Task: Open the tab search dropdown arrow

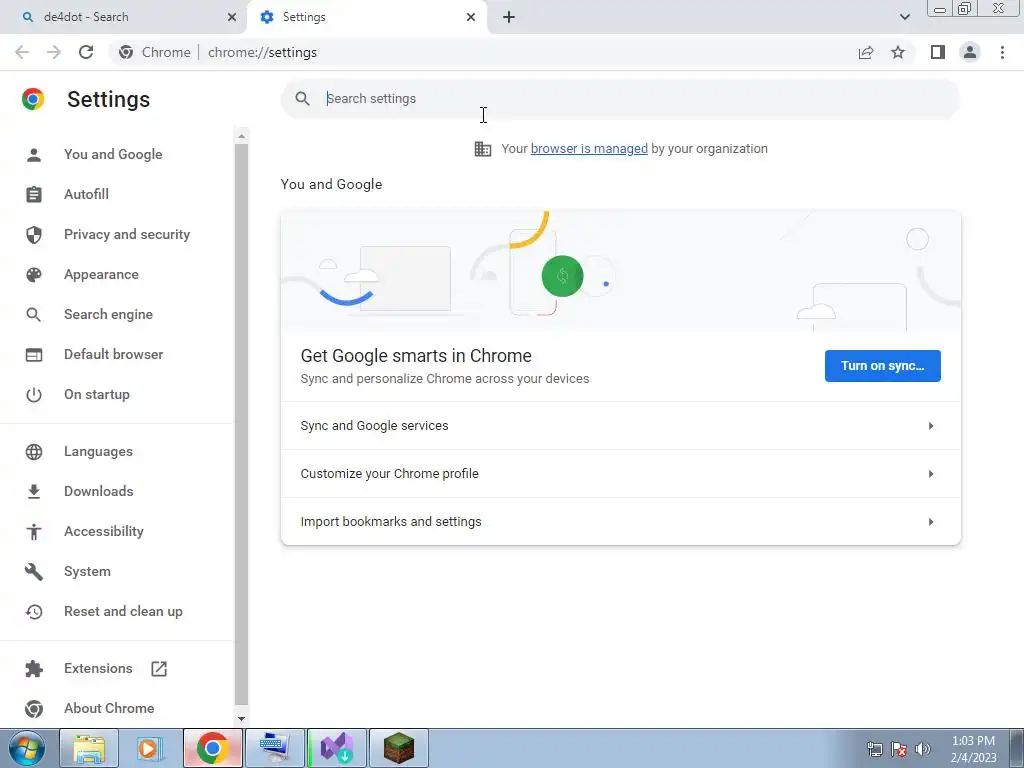Action: [x=904, y=17]
